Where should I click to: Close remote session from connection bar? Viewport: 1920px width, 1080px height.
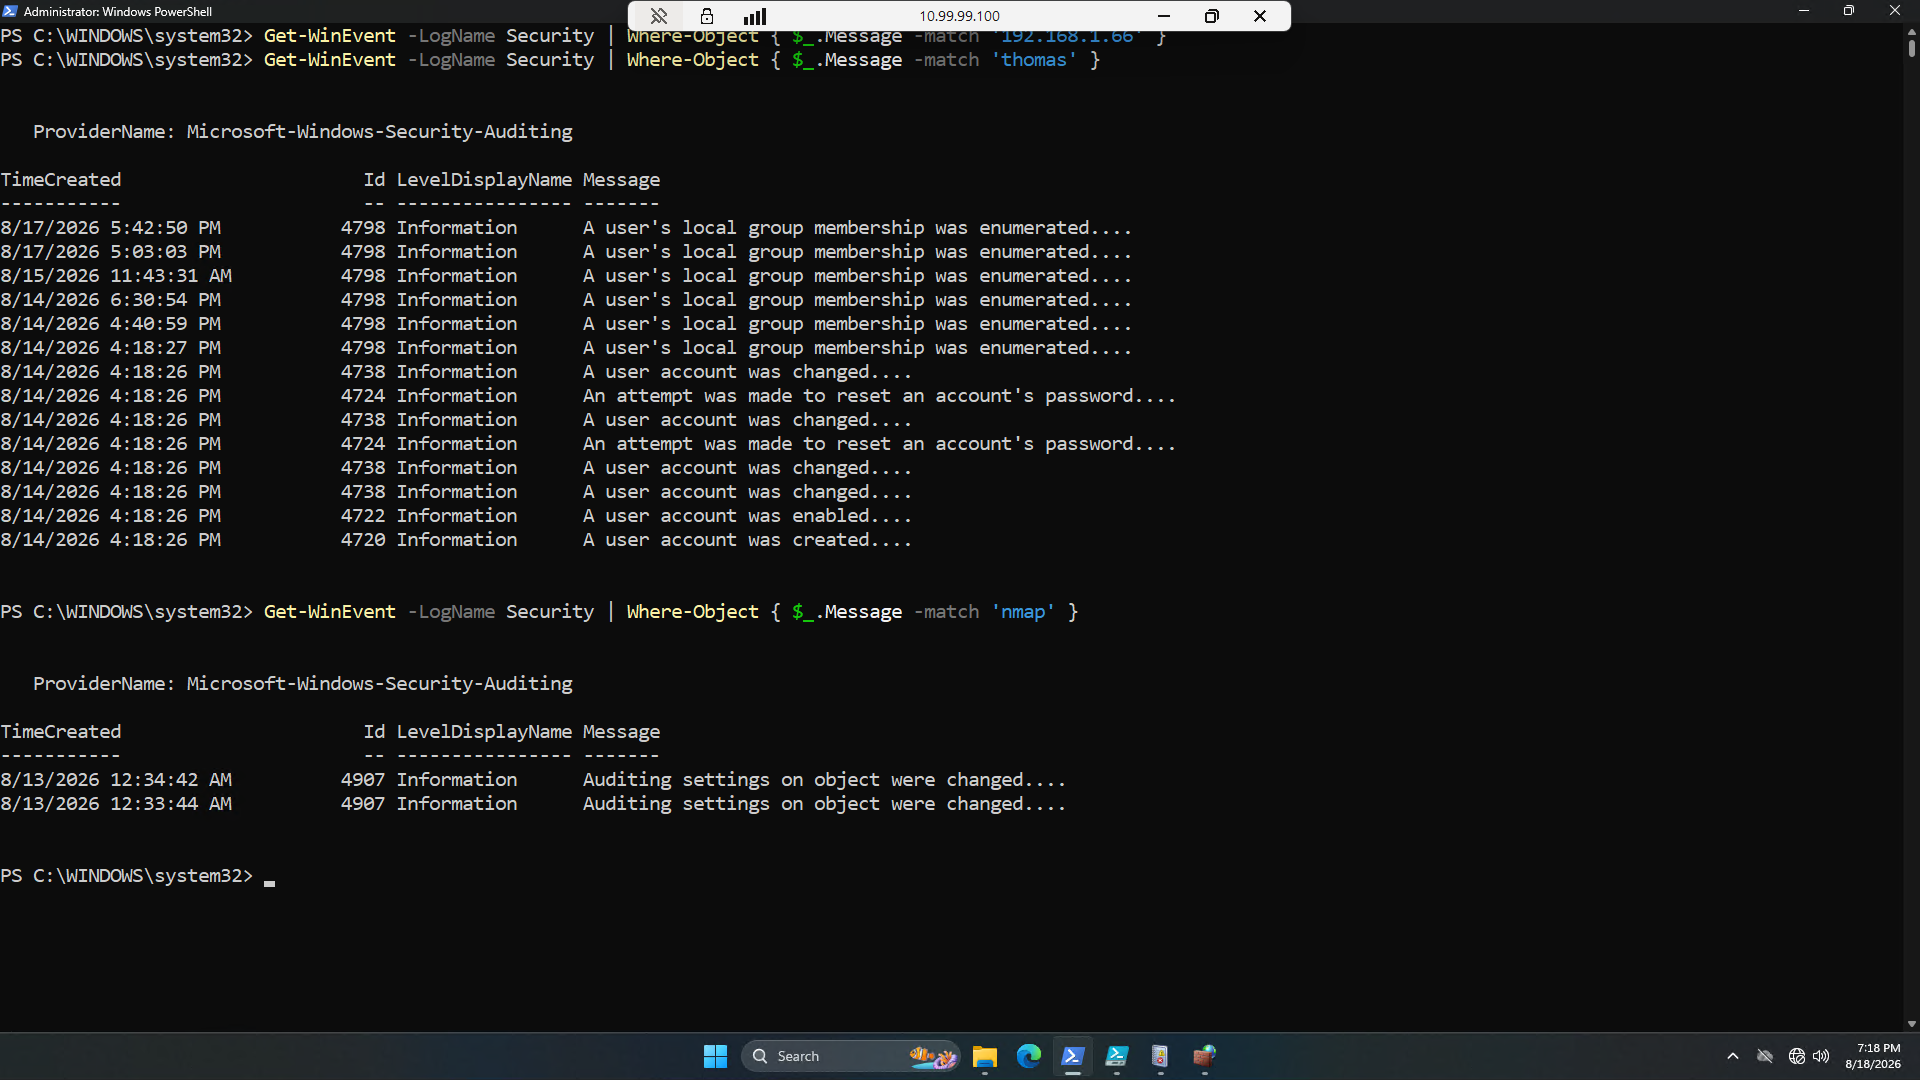(1260, 16)
